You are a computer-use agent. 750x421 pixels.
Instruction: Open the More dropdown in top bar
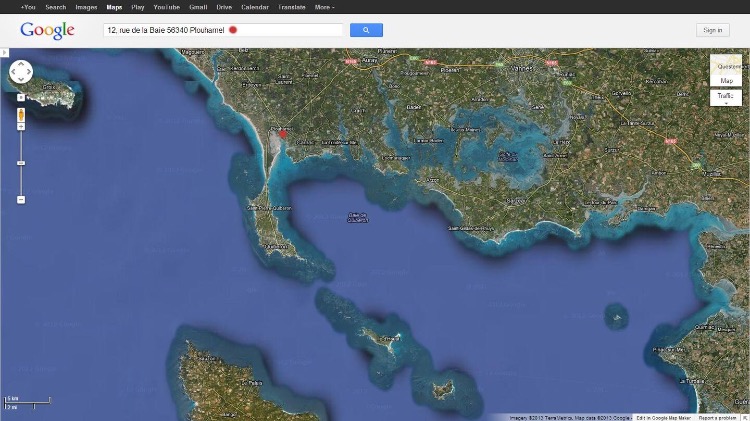click(324, 7)
